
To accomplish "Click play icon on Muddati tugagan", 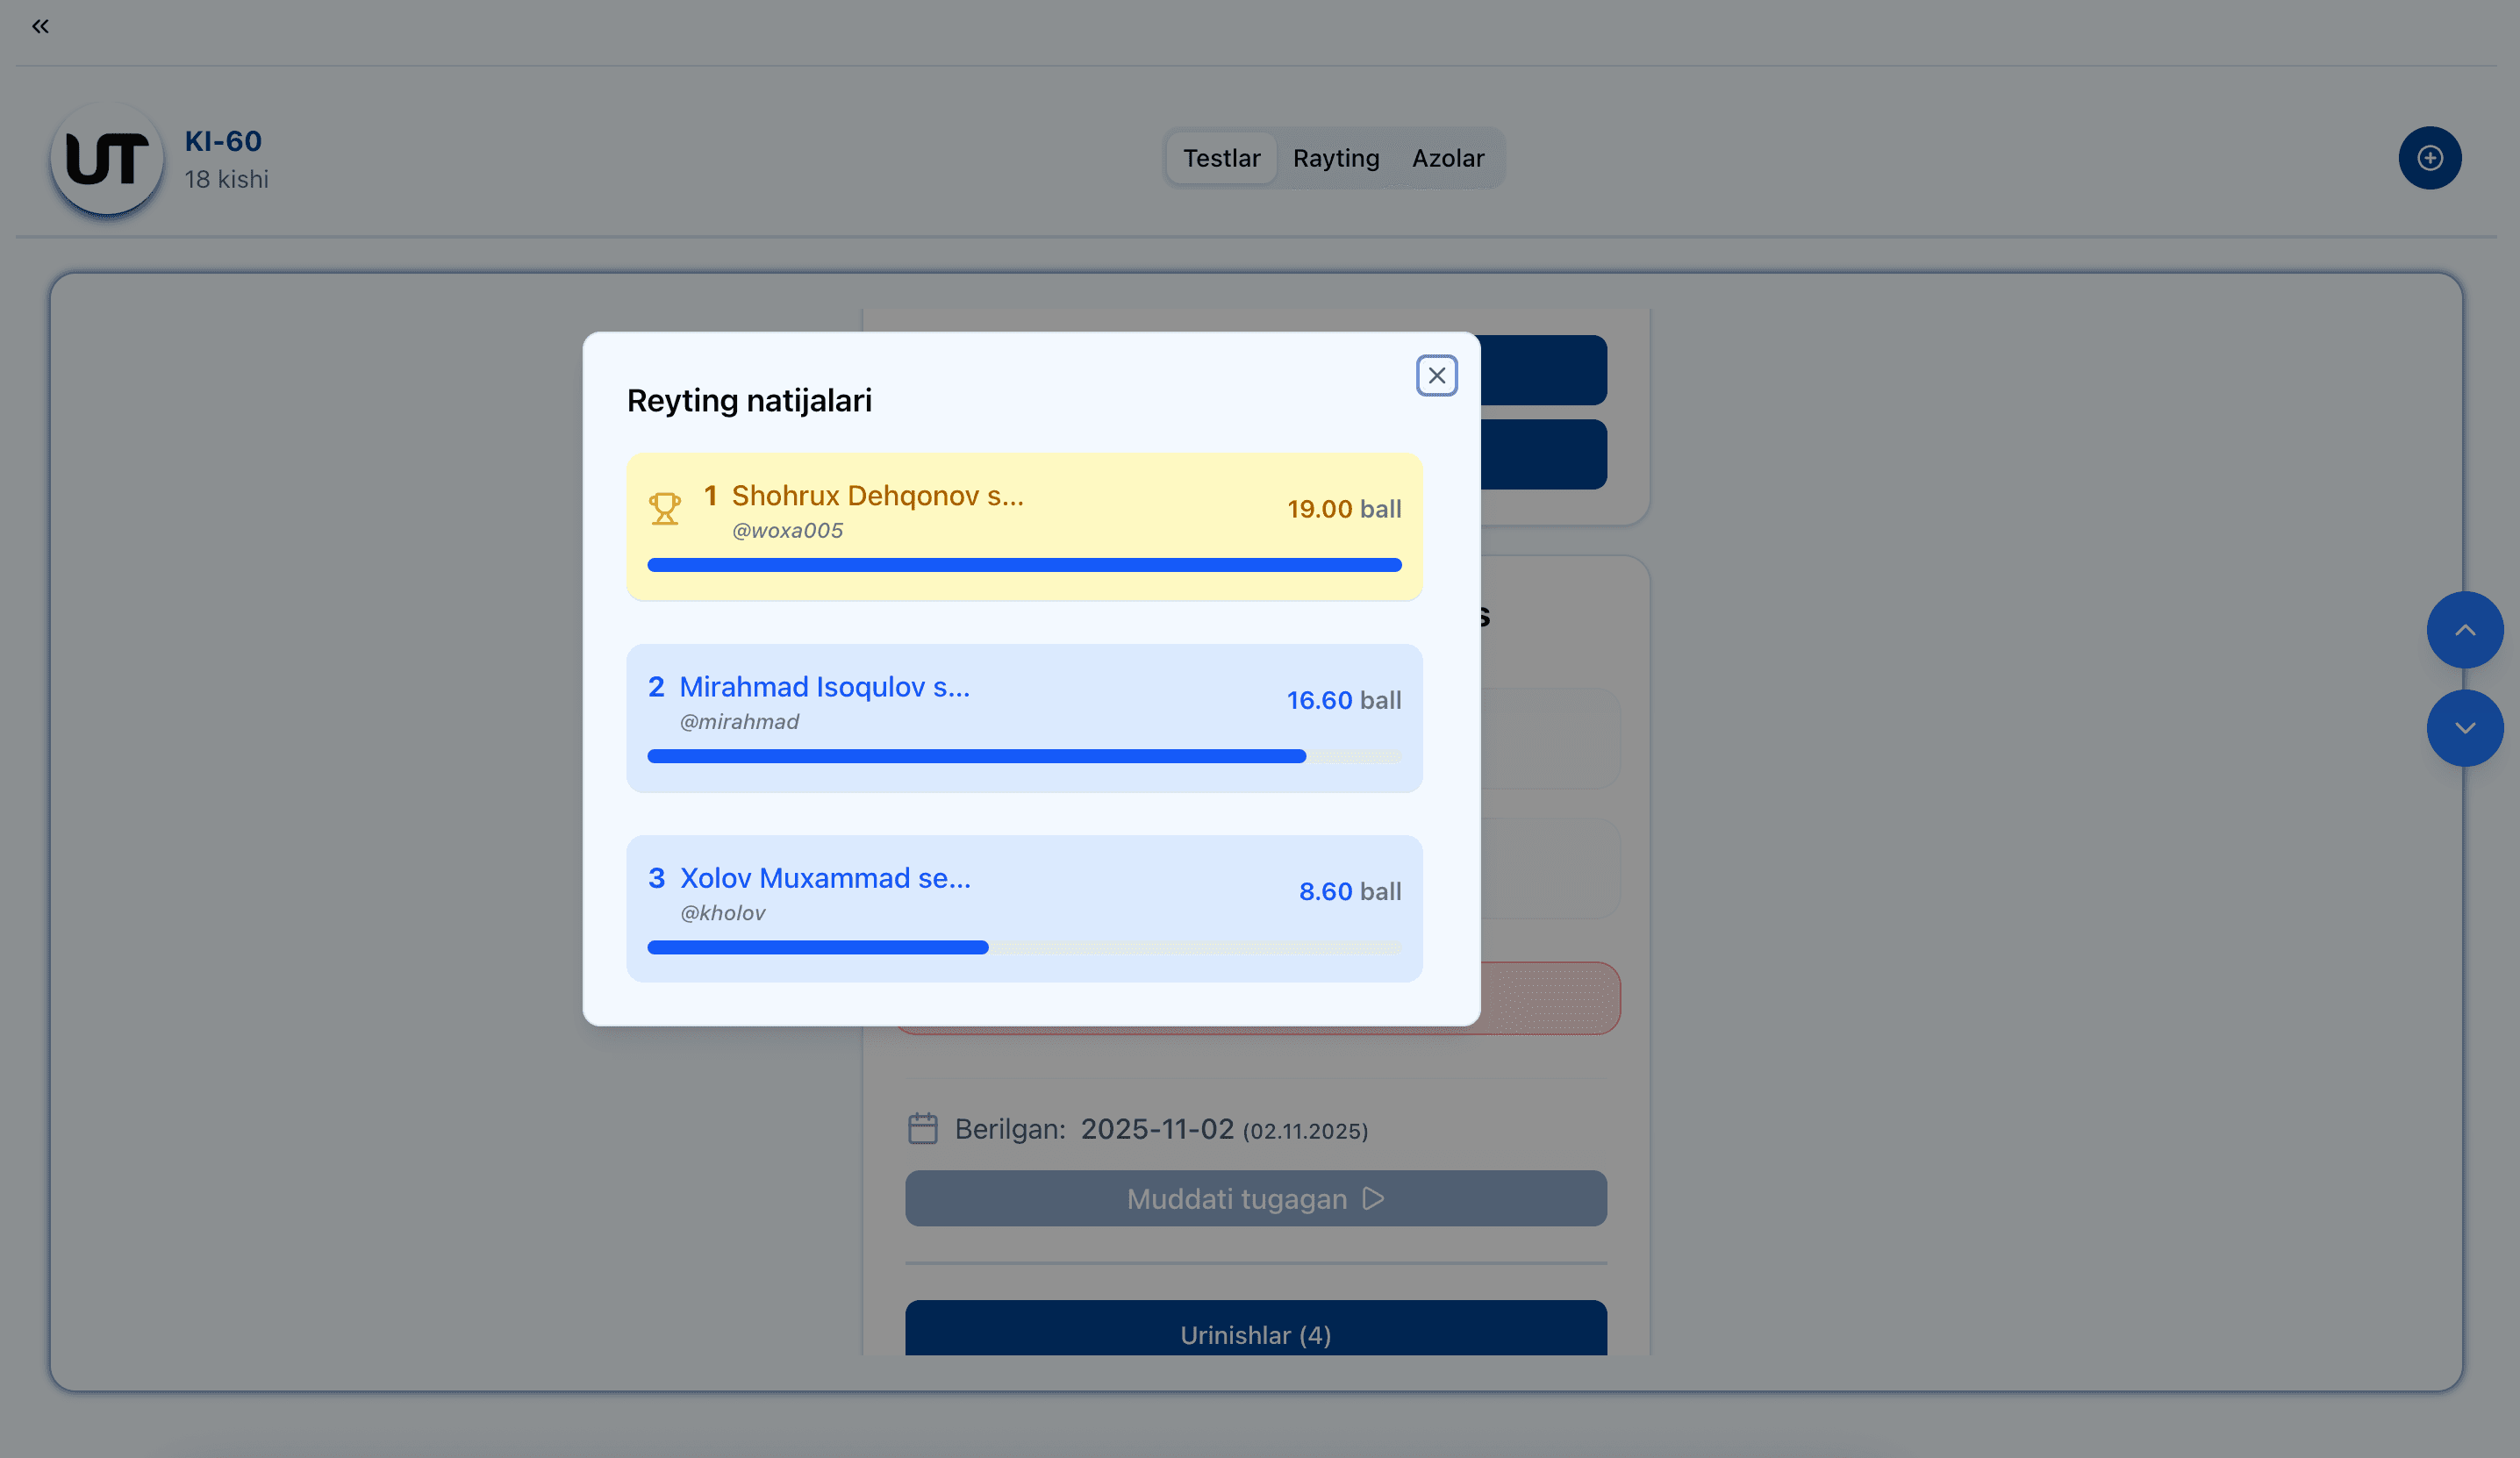I will pos(1374,1199).
